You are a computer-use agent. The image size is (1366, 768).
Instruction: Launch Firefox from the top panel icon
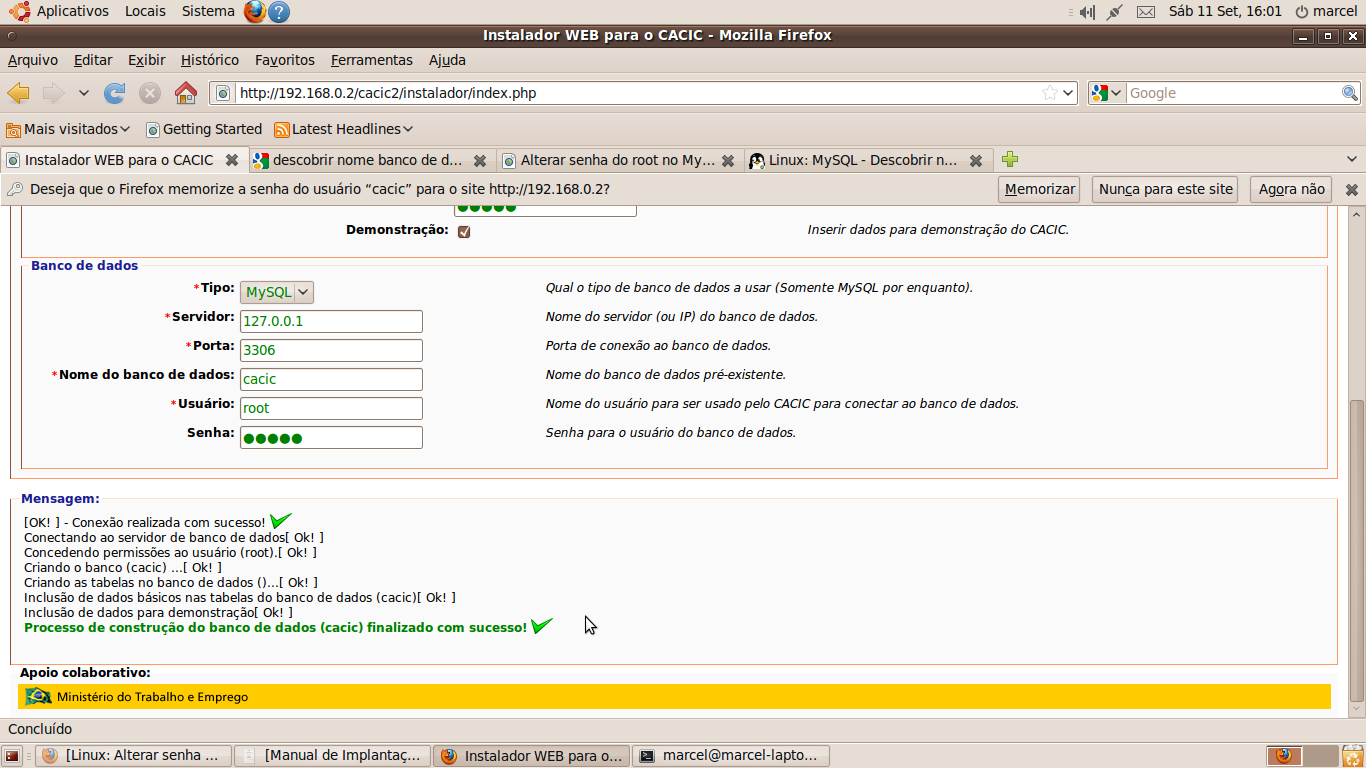tap(255, 11)
